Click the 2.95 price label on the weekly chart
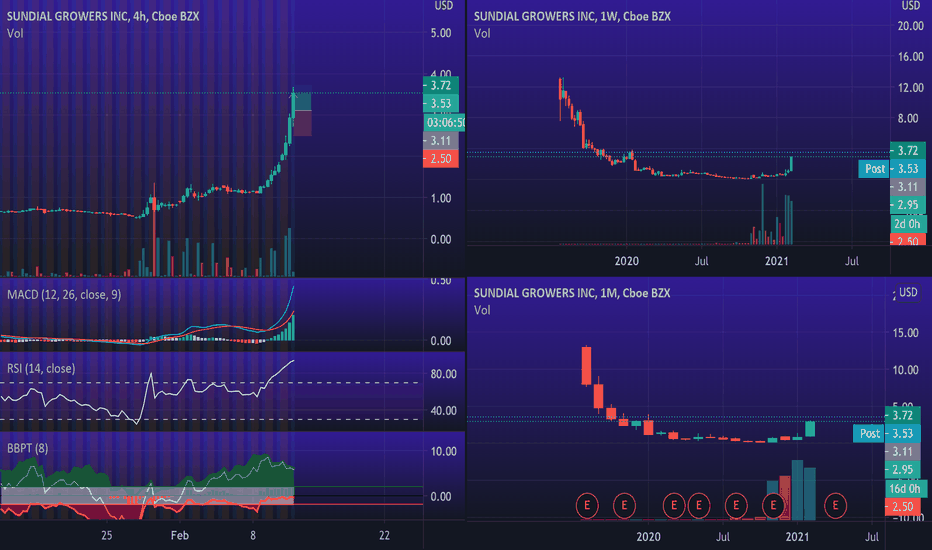This screenshot has width=932, height=550. click(x=908, y=205)
